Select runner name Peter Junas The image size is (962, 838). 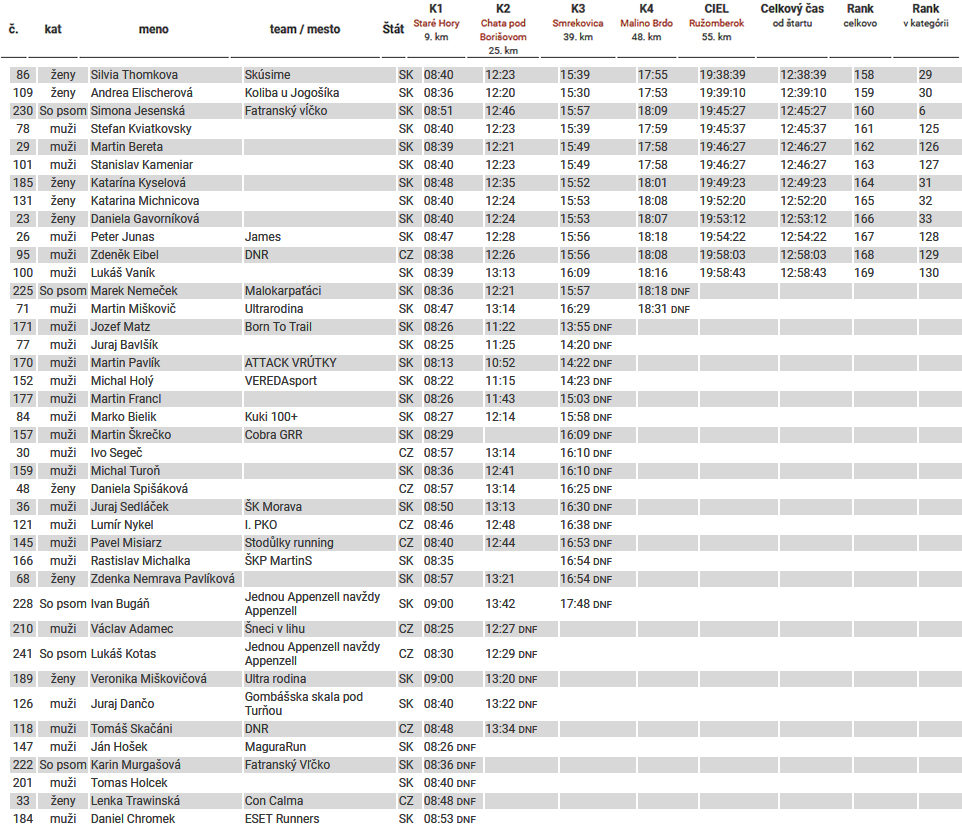(x=122, y=237)
